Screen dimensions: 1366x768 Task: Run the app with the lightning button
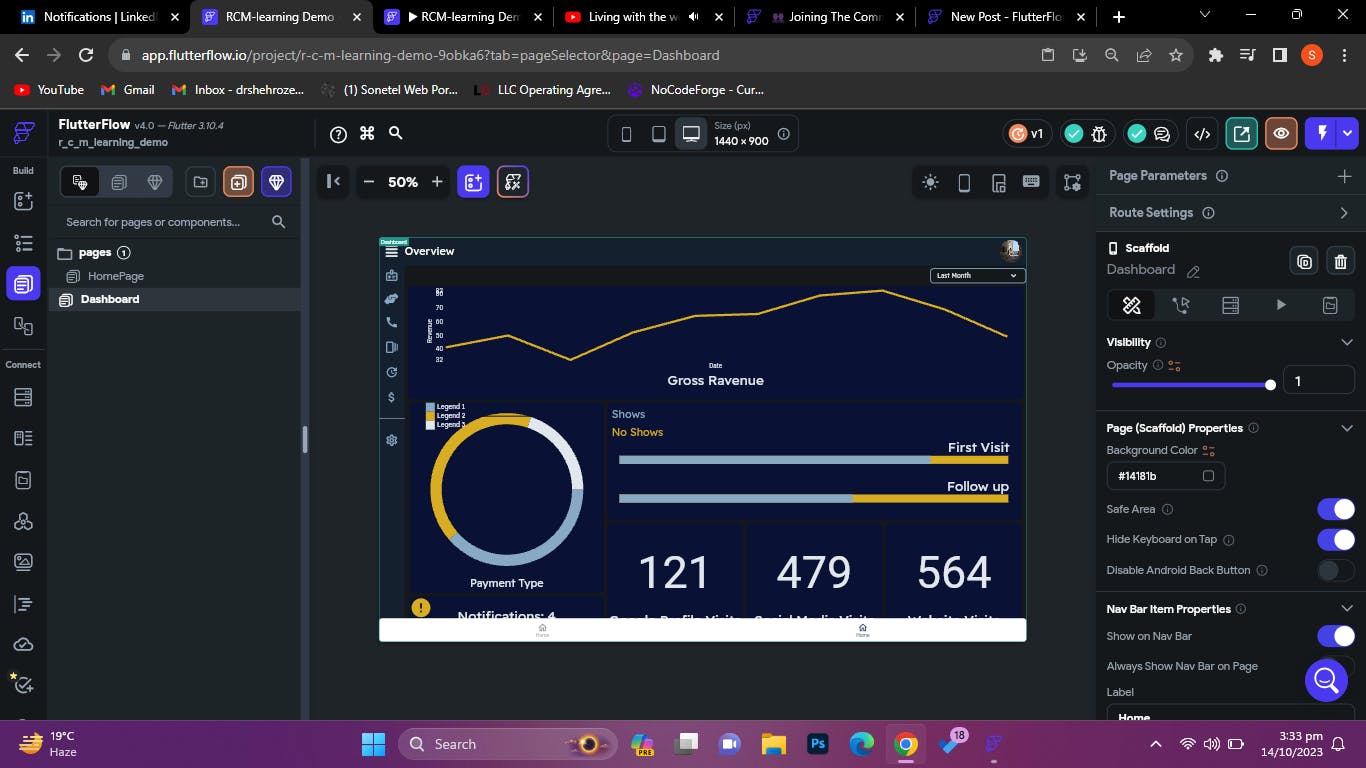pos(1322,134)
